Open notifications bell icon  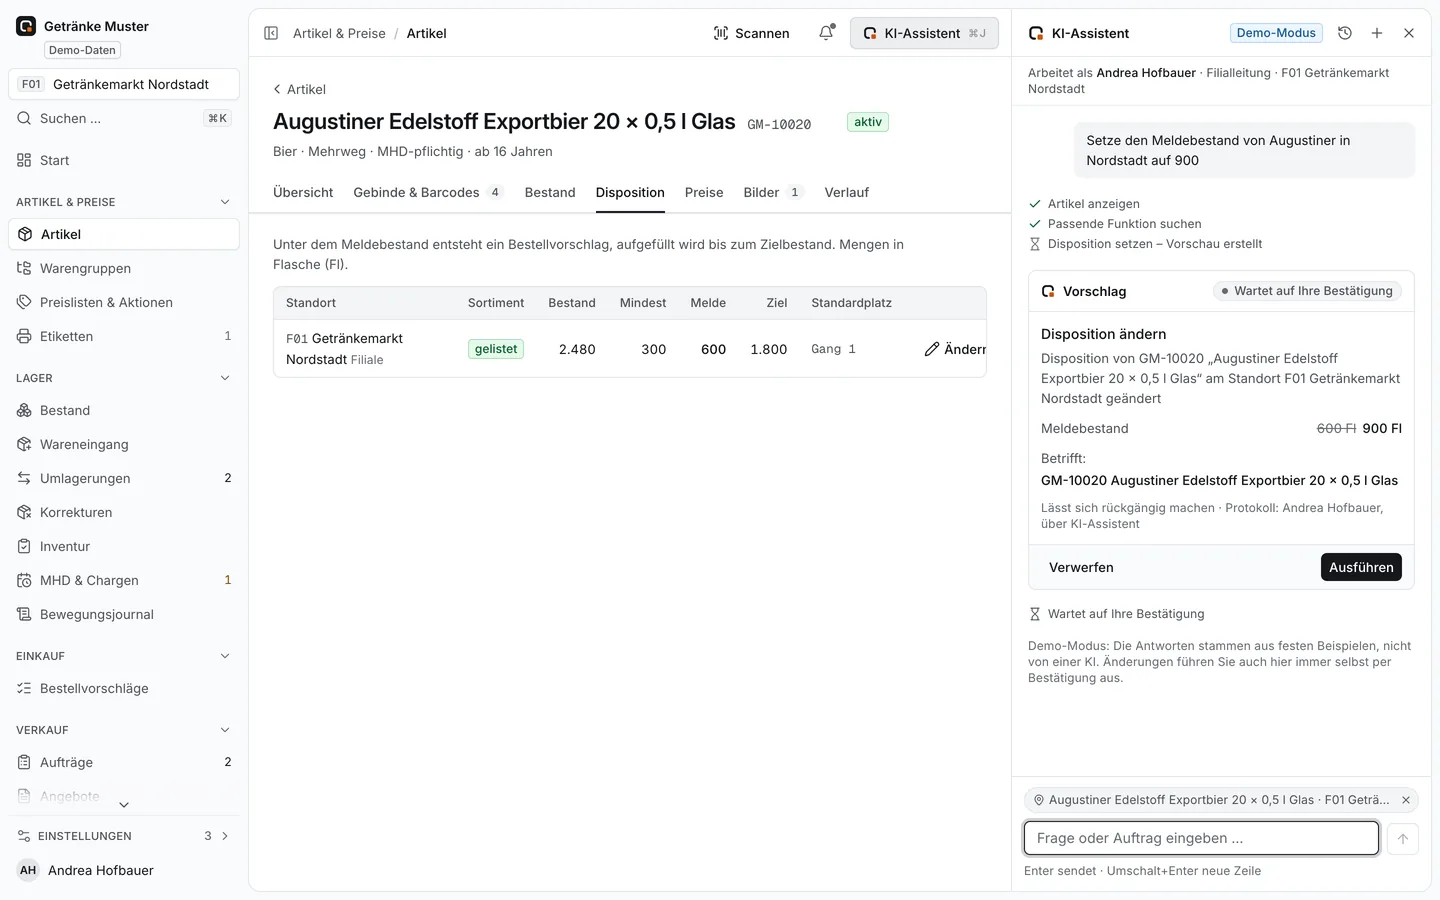click(x=826, y=33)
